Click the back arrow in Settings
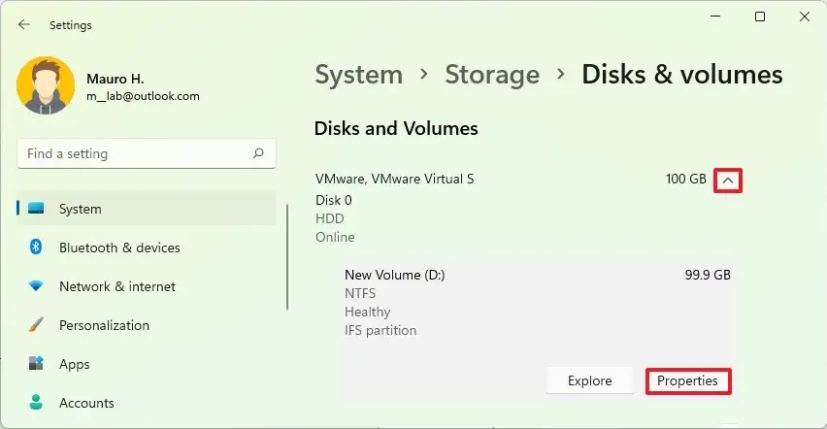The image size is (827, 429). [24, 25]
